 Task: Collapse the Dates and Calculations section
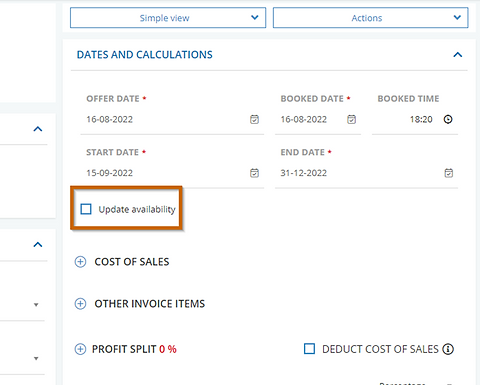[458, 55]
